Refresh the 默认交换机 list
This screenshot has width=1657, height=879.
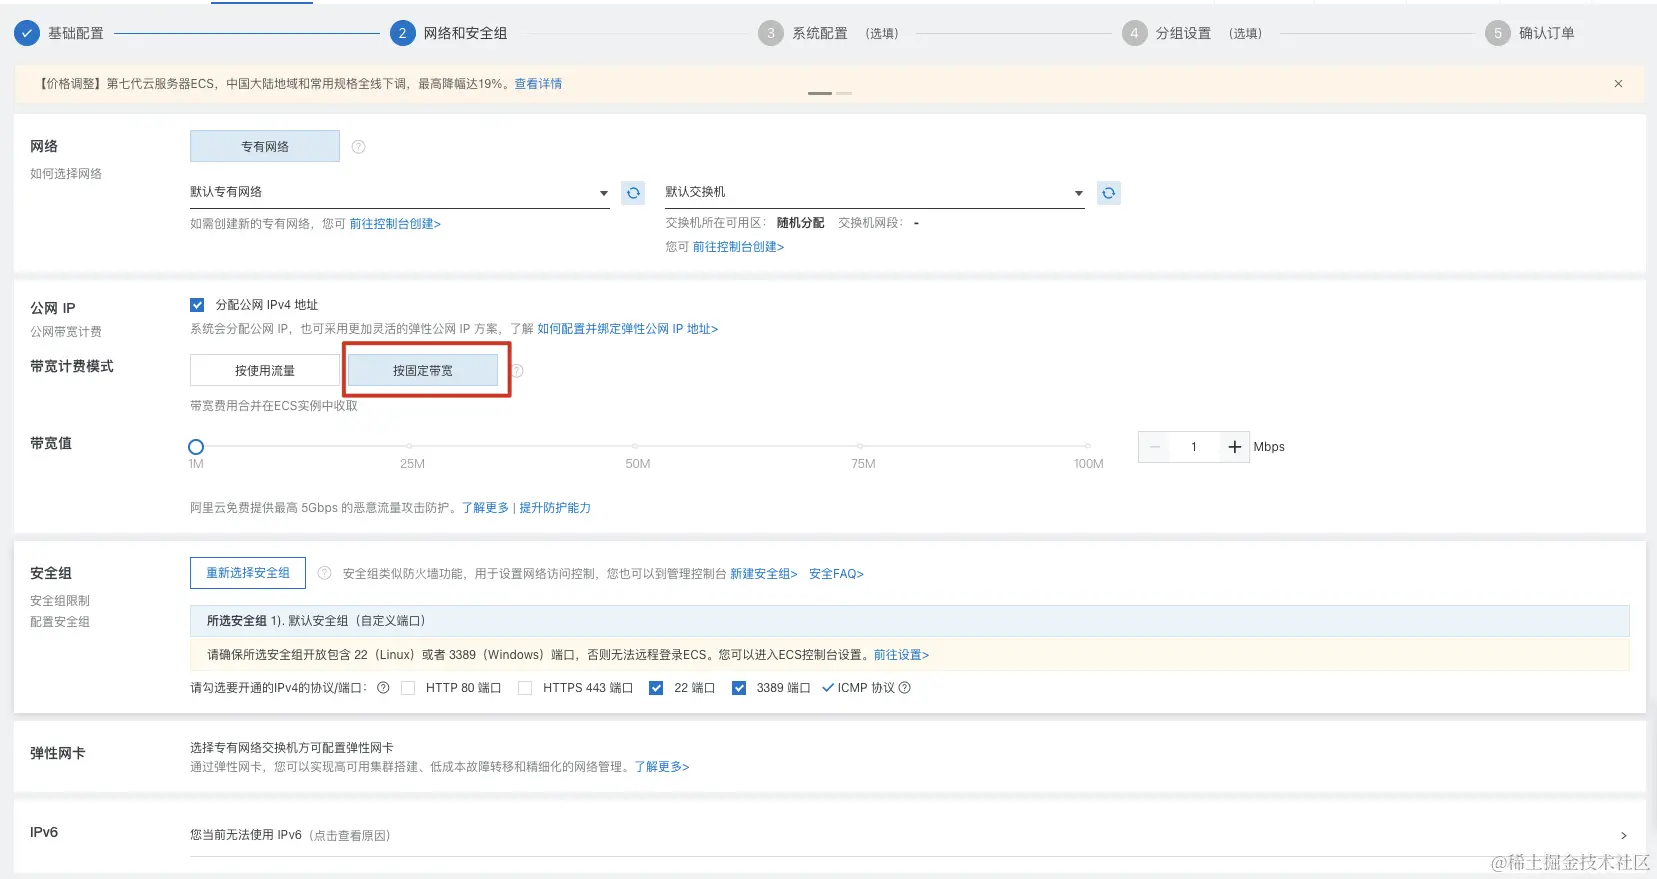tap(1108, 193)
